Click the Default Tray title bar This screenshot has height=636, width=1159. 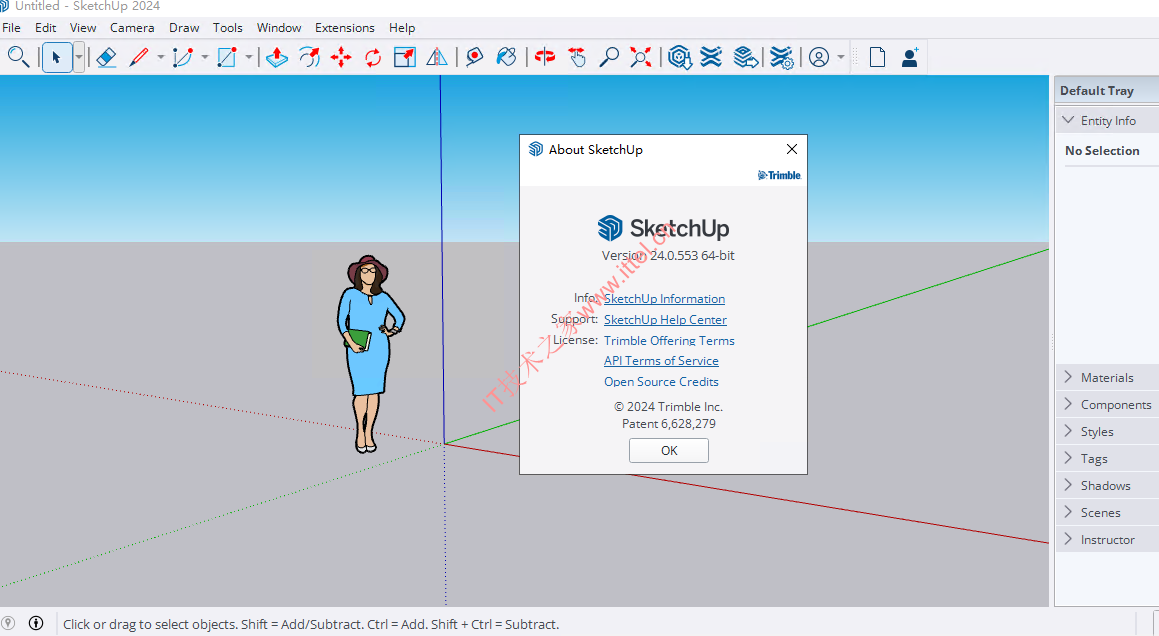coord(1107,90)
